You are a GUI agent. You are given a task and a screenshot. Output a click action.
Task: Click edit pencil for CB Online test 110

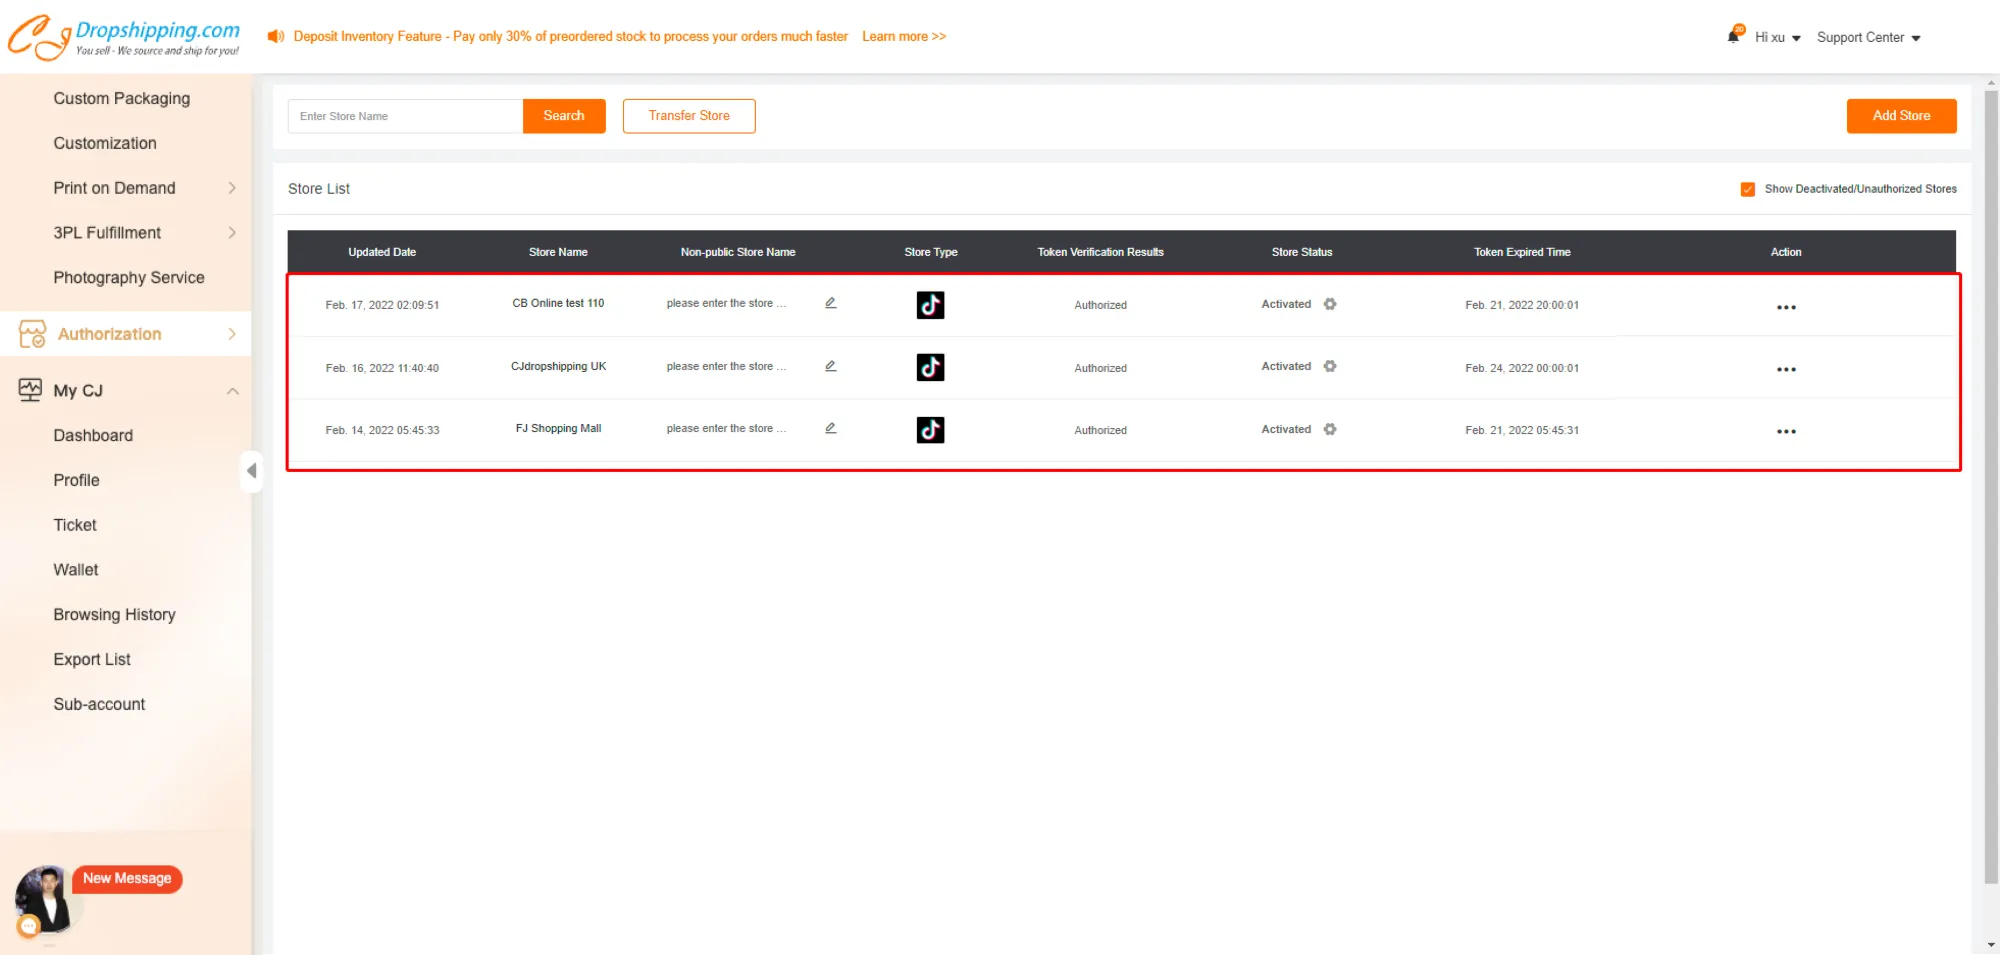point(830,303)
